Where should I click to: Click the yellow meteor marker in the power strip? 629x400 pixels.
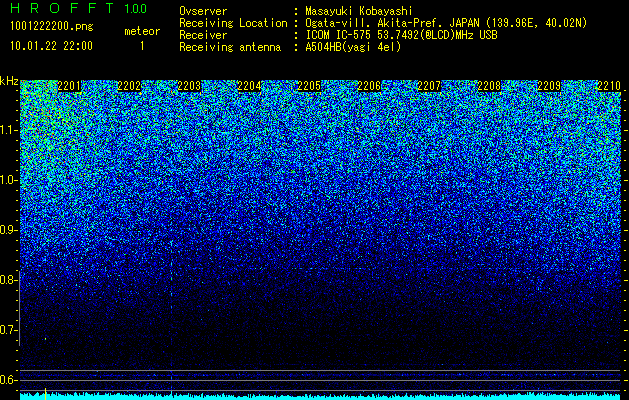[x=45, y=394]
